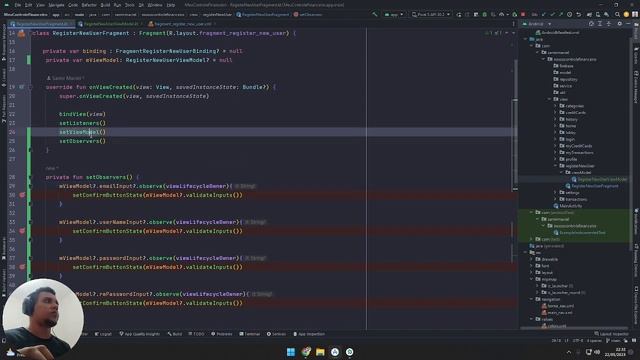
Task: Click the Collapse All icon in project panel
Action: [609, 24]
